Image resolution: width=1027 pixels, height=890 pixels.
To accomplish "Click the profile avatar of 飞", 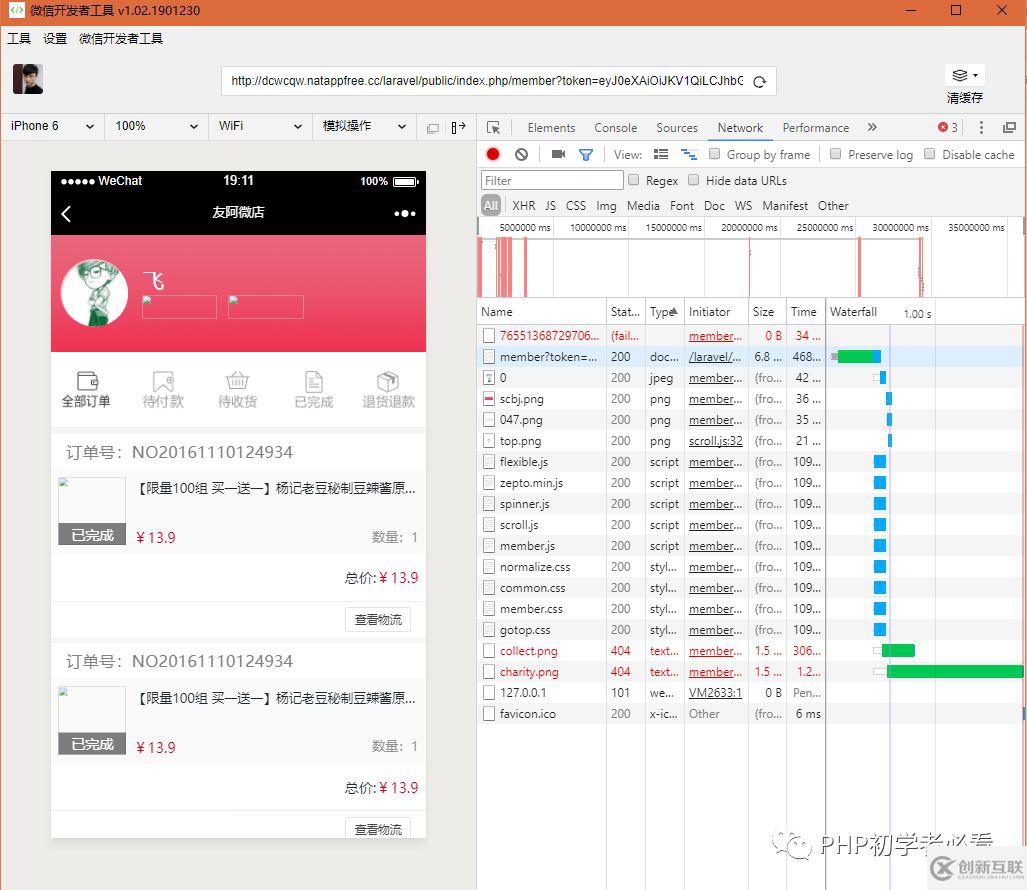I will [x=94, y=293].
